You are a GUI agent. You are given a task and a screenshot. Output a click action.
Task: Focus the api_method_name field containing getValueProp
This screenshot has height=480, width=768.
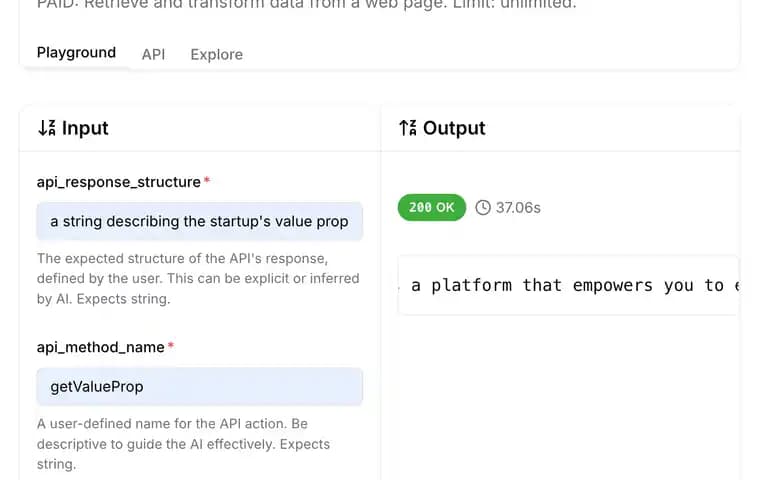point(199,387)
